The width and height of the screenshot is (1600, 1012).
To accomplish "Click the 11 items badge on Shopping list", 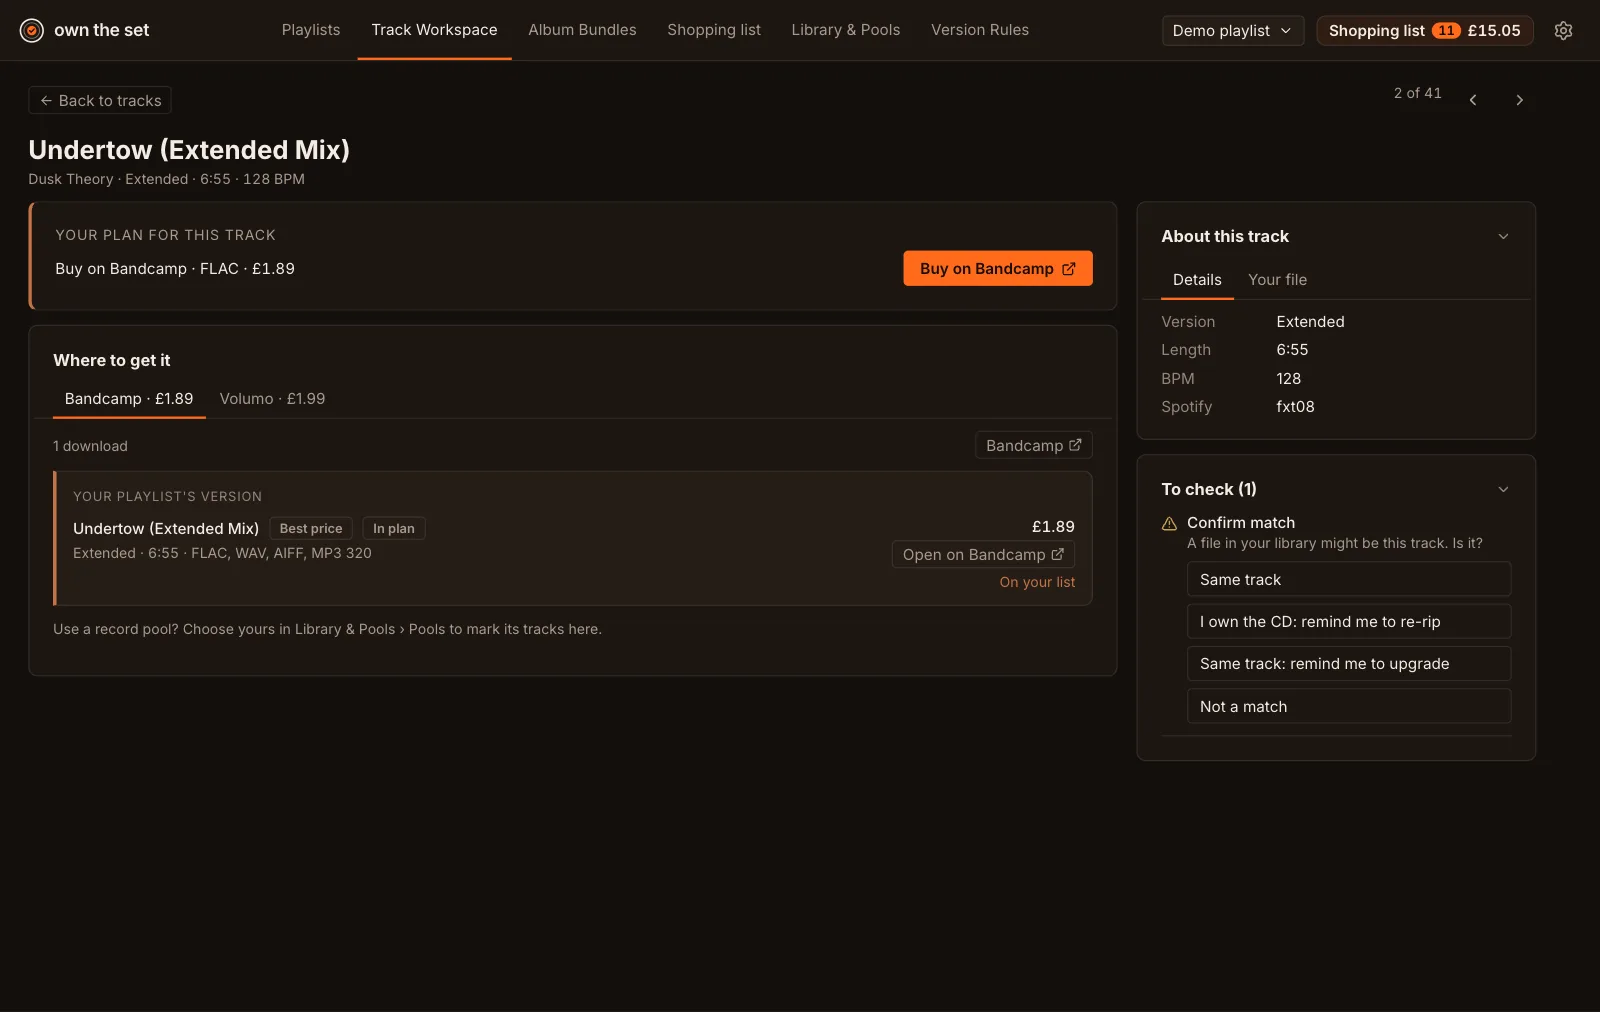I will tap(1446, 30).
